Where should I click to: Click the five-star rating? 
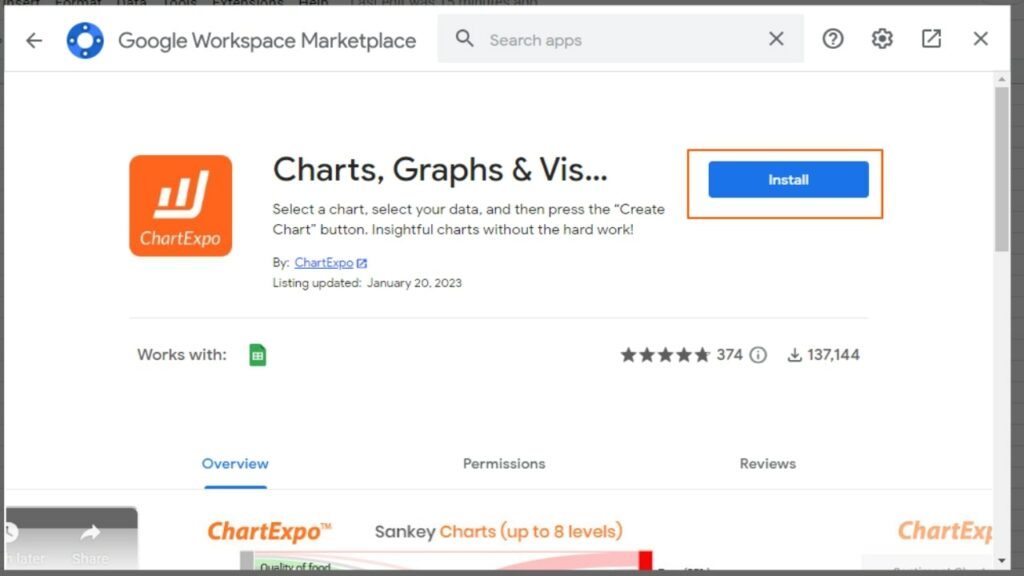pos(665,355)
